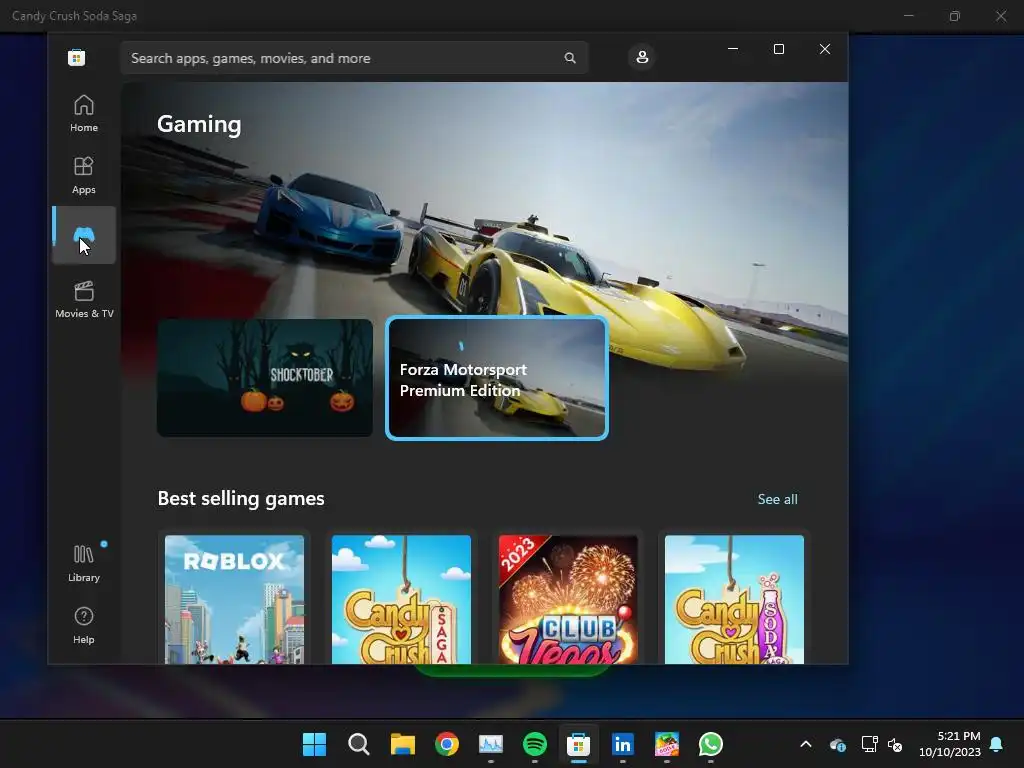Screen dimensions: 1024x768
Task: Open clock showing 5:21 PM
Action: pyautogui.click(x=950, y=744)
